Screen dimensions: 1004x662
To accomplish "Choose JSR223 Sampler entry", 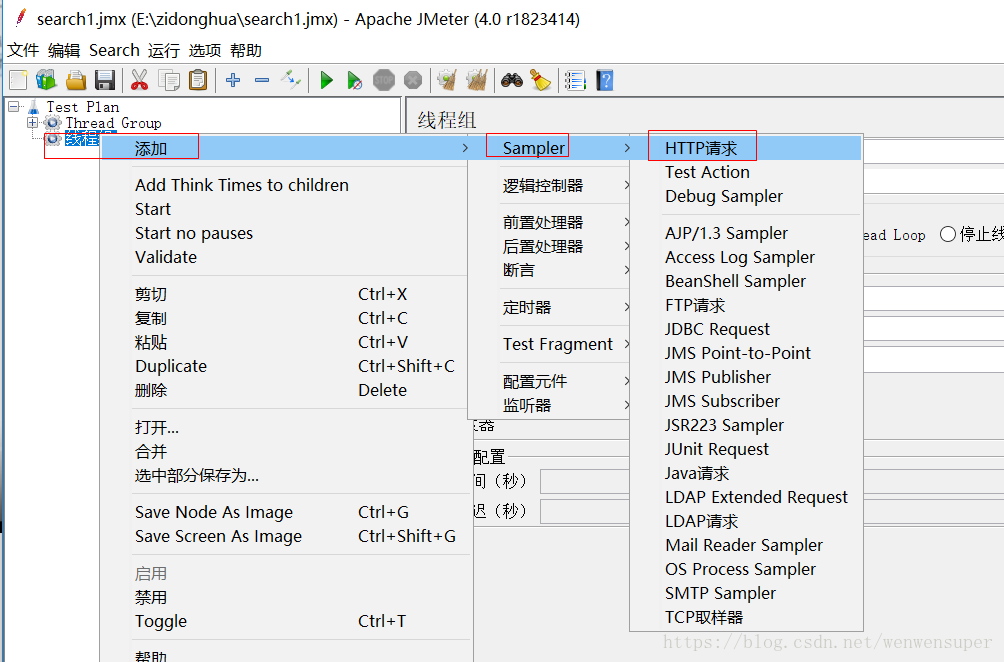I will [x=747, y=425].
